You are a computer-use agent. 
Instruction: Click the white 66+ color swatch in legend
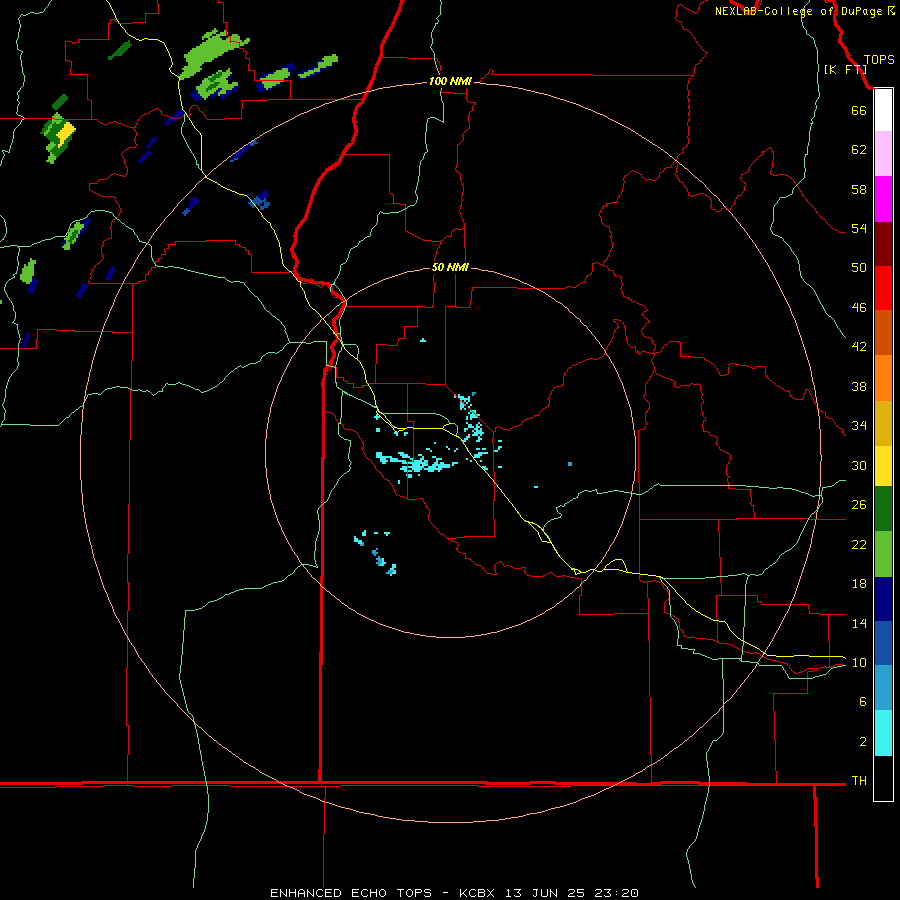tap(883, 110)
